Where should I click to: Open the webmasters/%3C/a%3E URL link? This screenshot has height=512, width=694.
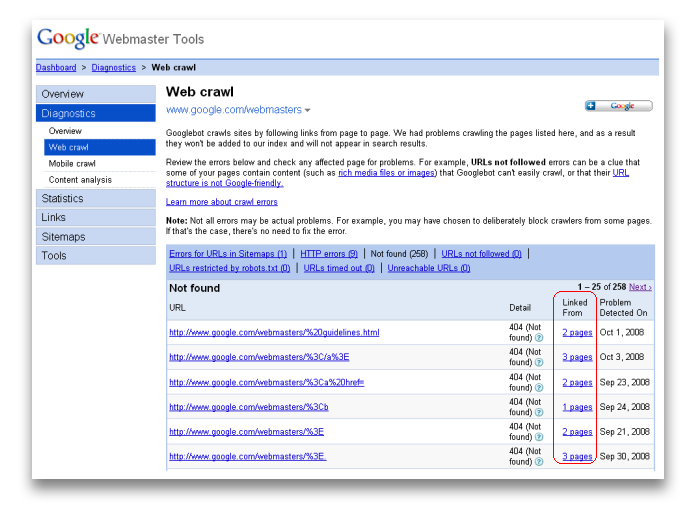(x=259, y=357)
